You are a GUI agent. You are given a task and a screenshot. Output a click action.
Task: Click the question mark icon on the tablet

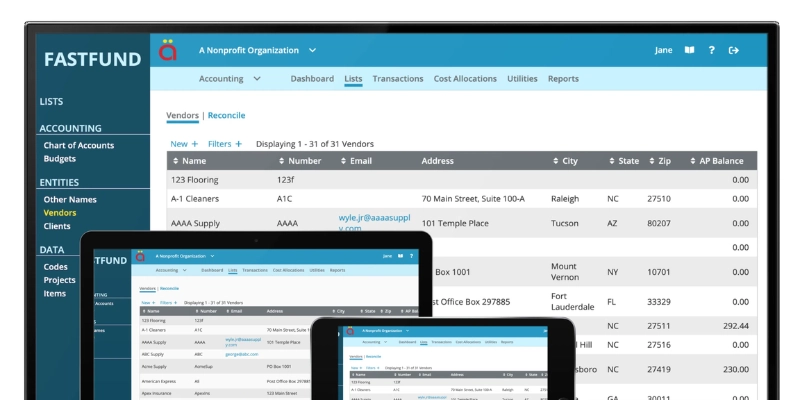click(x=411, y=256)
